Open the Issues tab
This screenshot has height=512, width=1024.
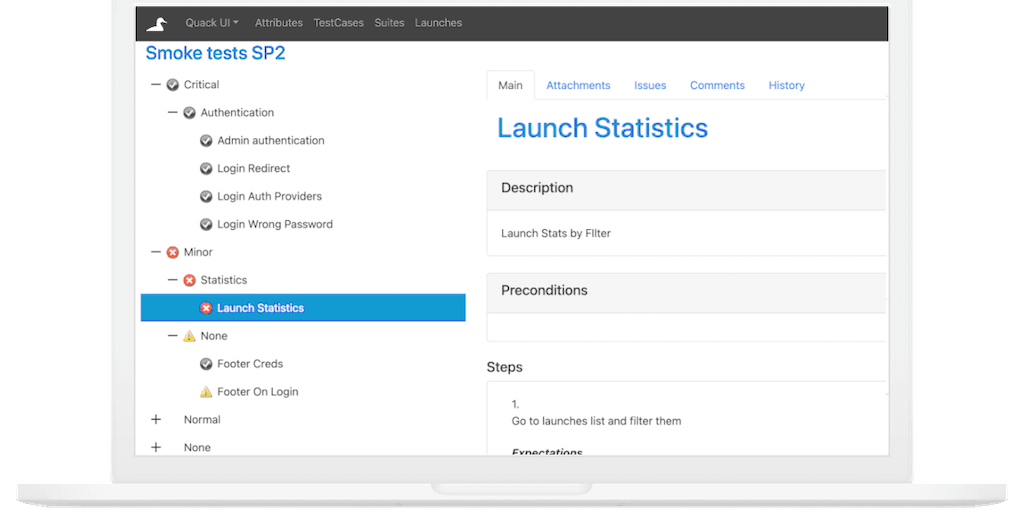coord(650,86)
